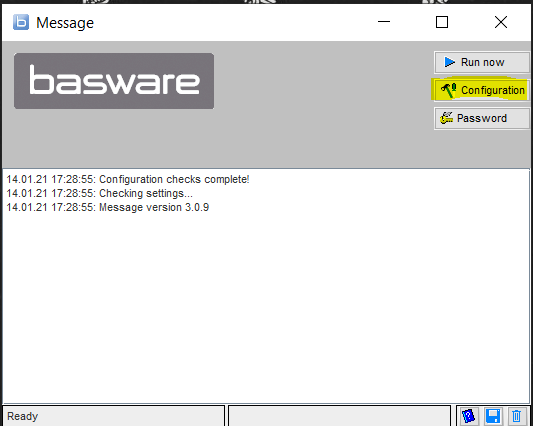Maximize the Message window
The image size is (533, 426).
442,22
